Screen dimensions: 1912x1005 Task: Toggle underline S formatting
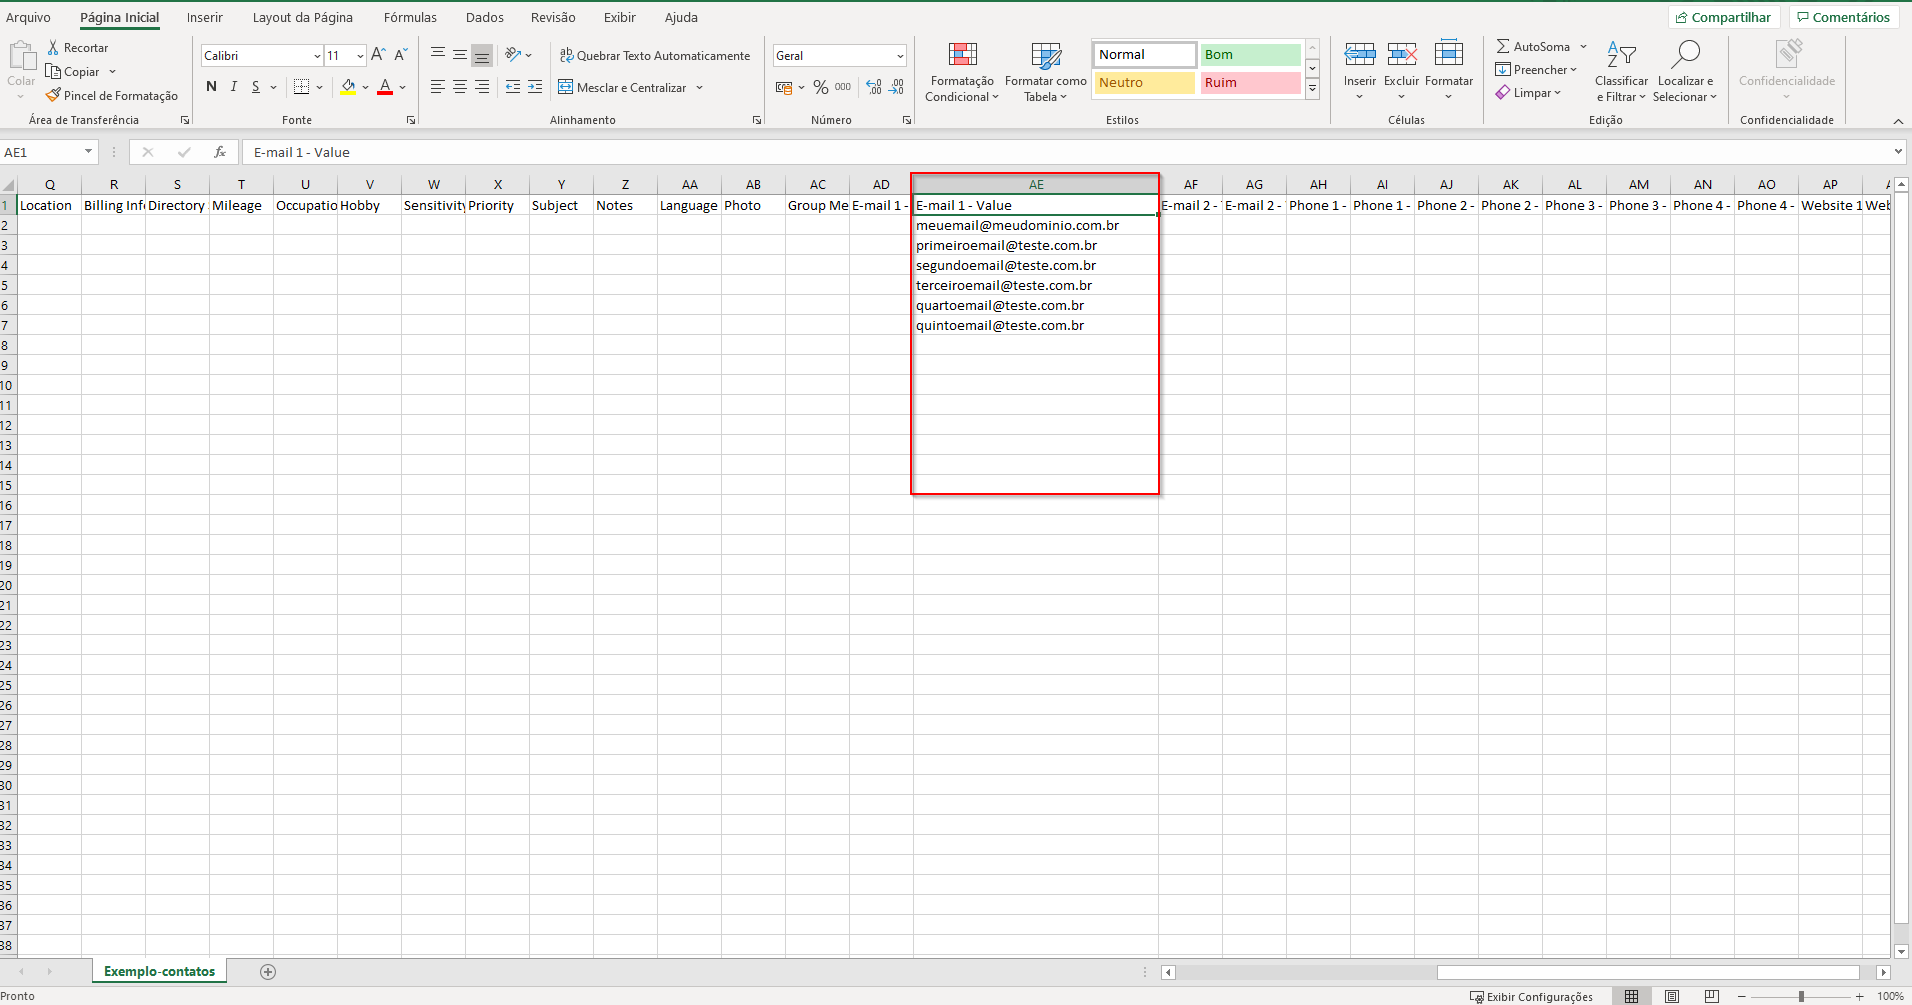pos(256,87)
